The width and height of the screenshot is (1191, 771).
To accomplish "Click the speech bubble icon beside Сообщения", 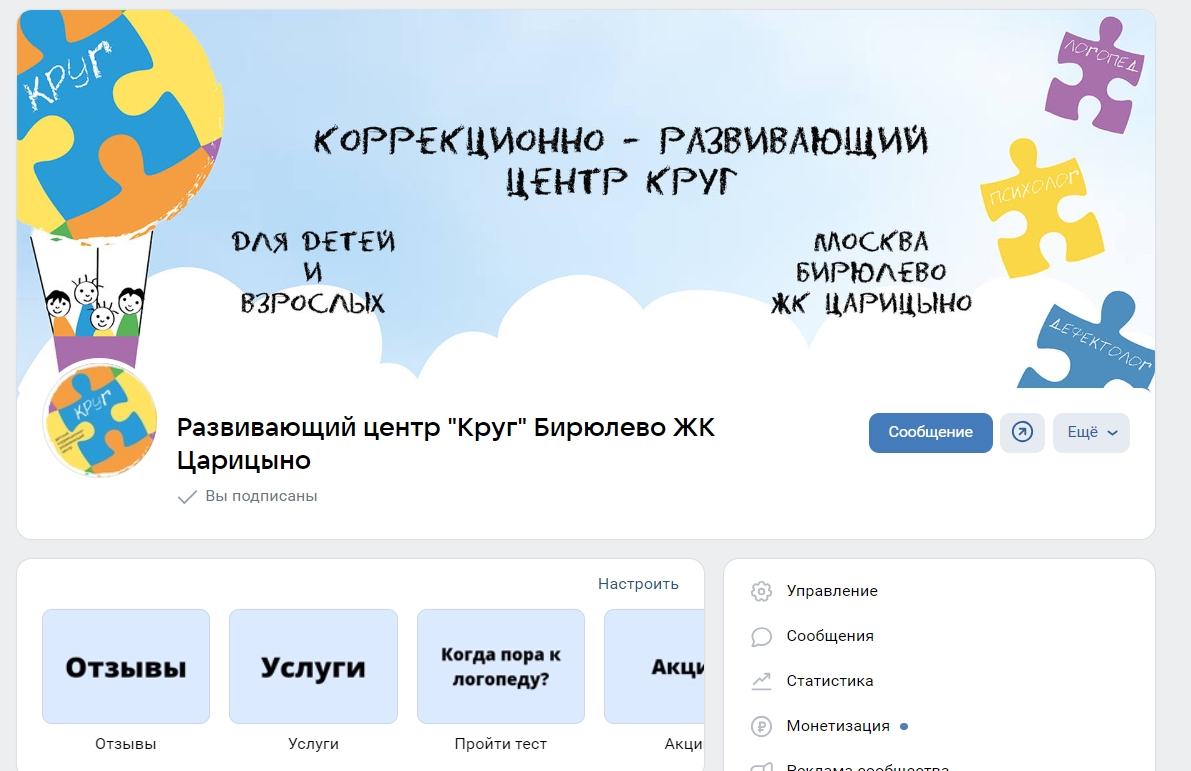I will click(x=761, y=637).
